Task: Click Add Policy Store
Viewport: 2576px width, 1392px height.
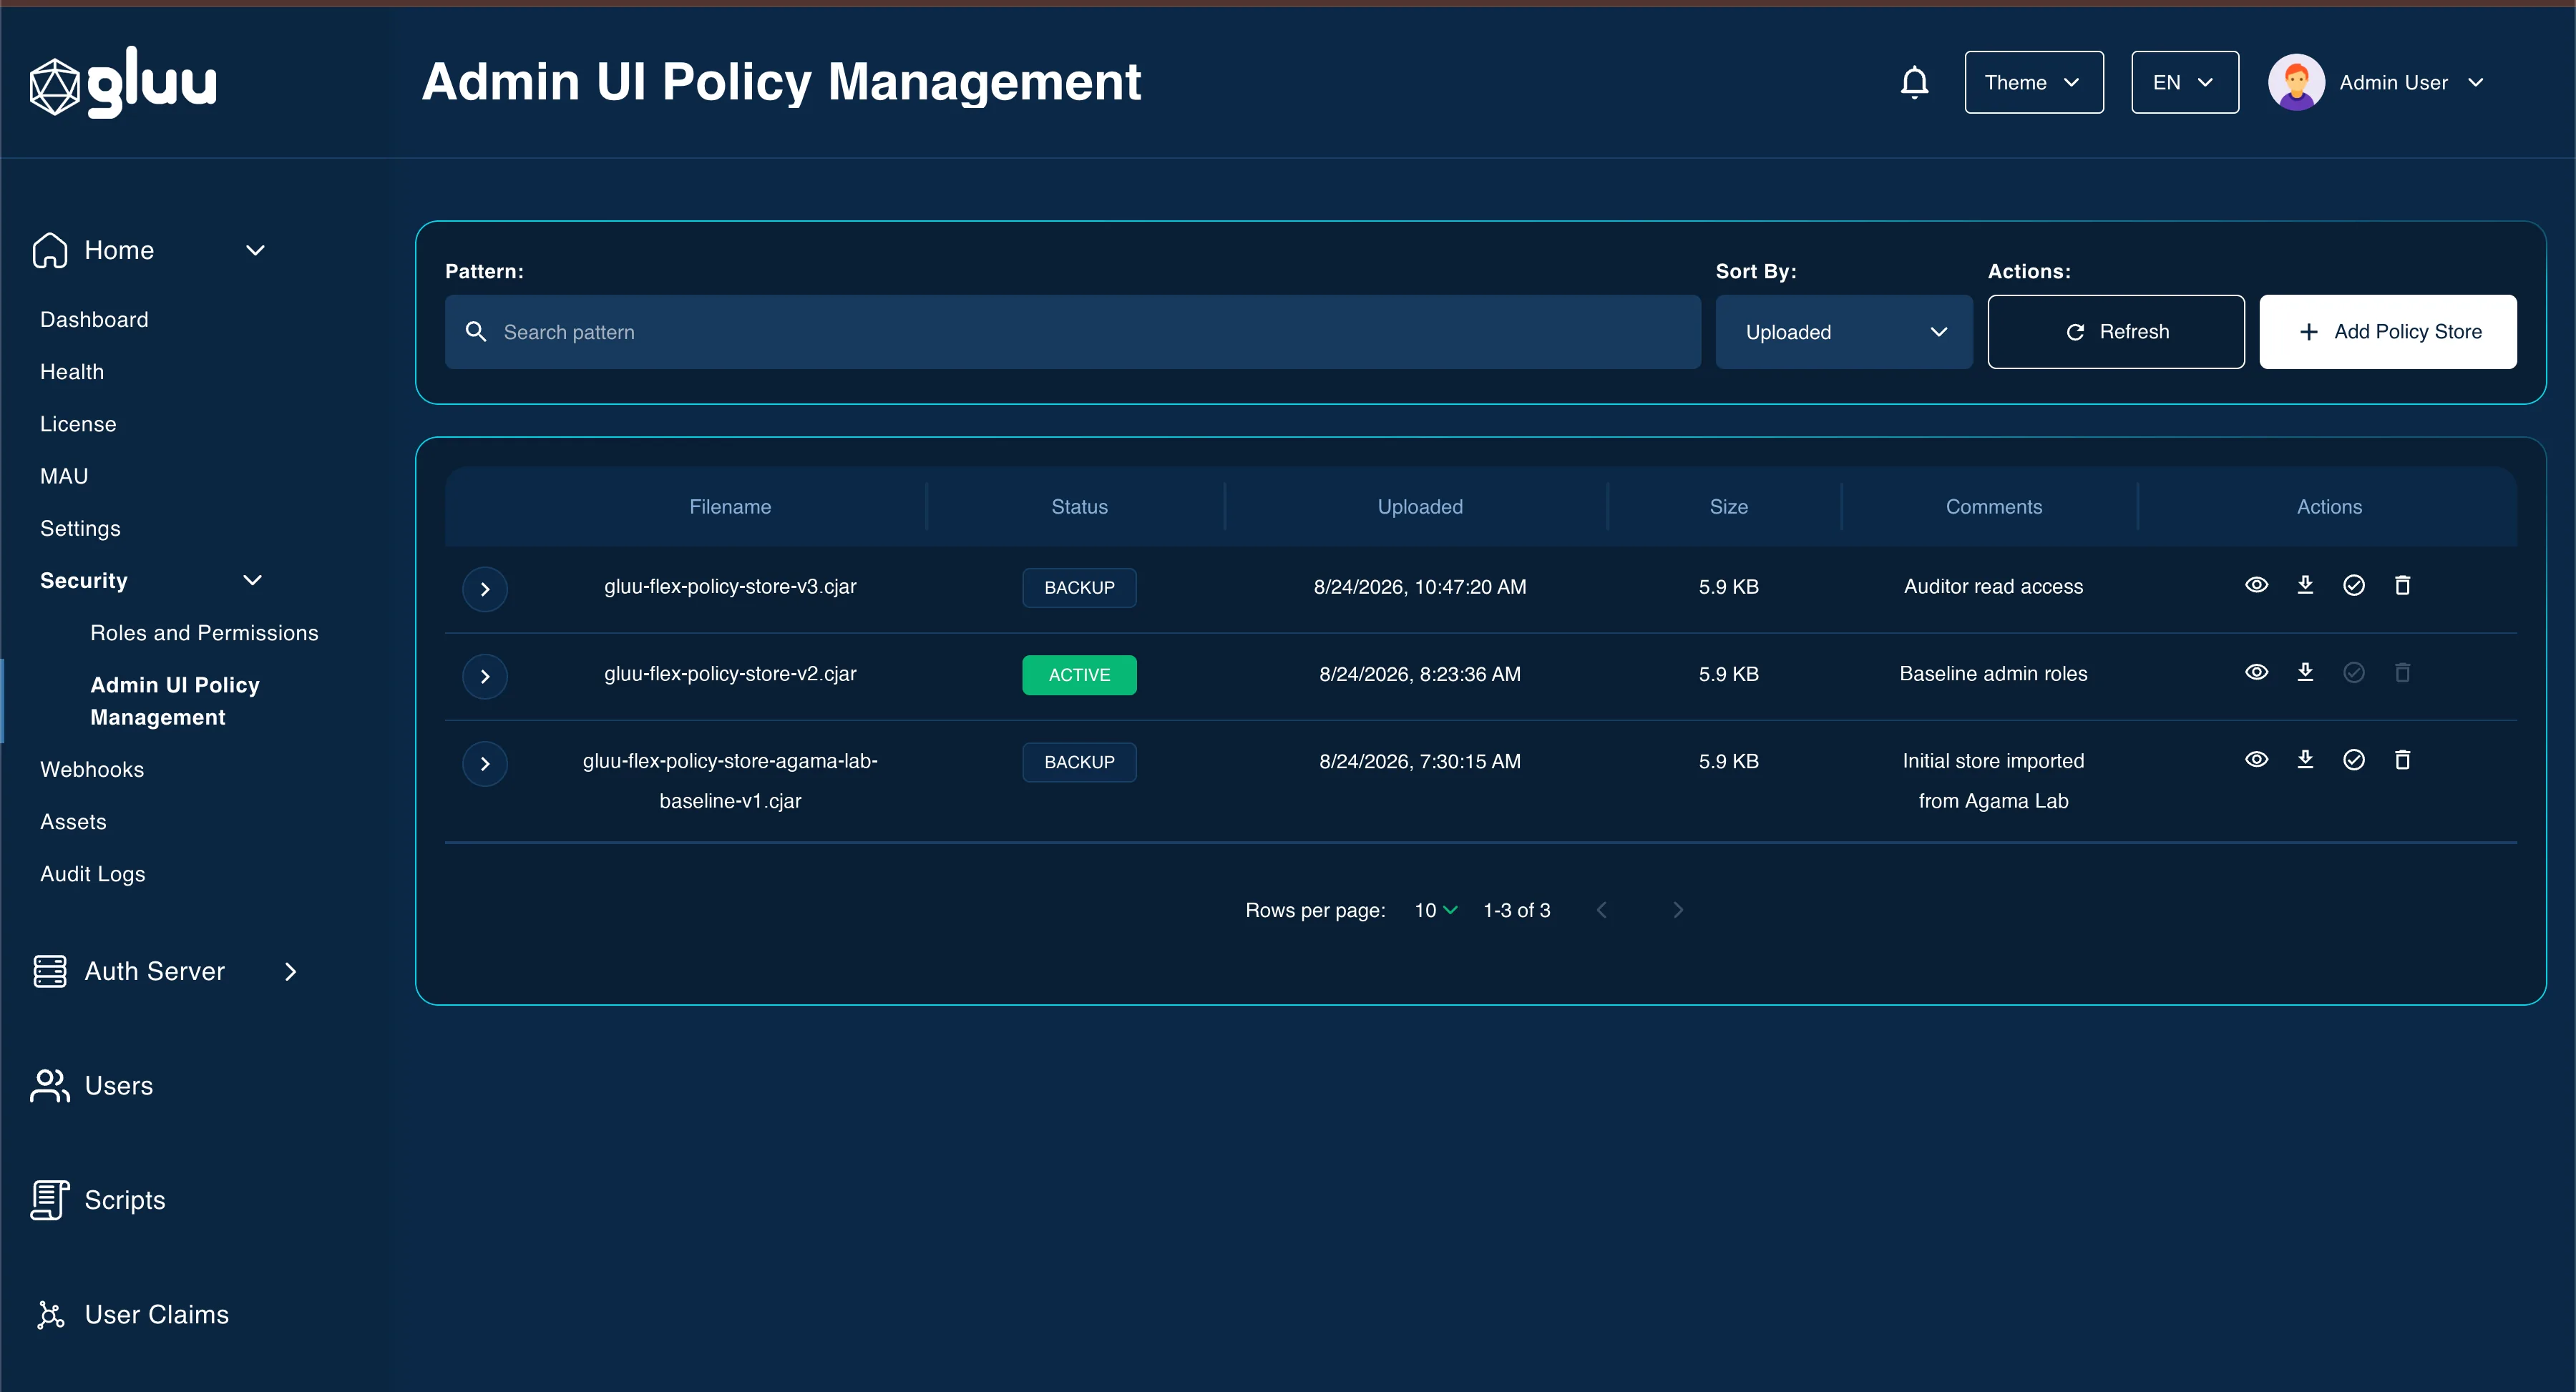Action: click(2387, 331)
